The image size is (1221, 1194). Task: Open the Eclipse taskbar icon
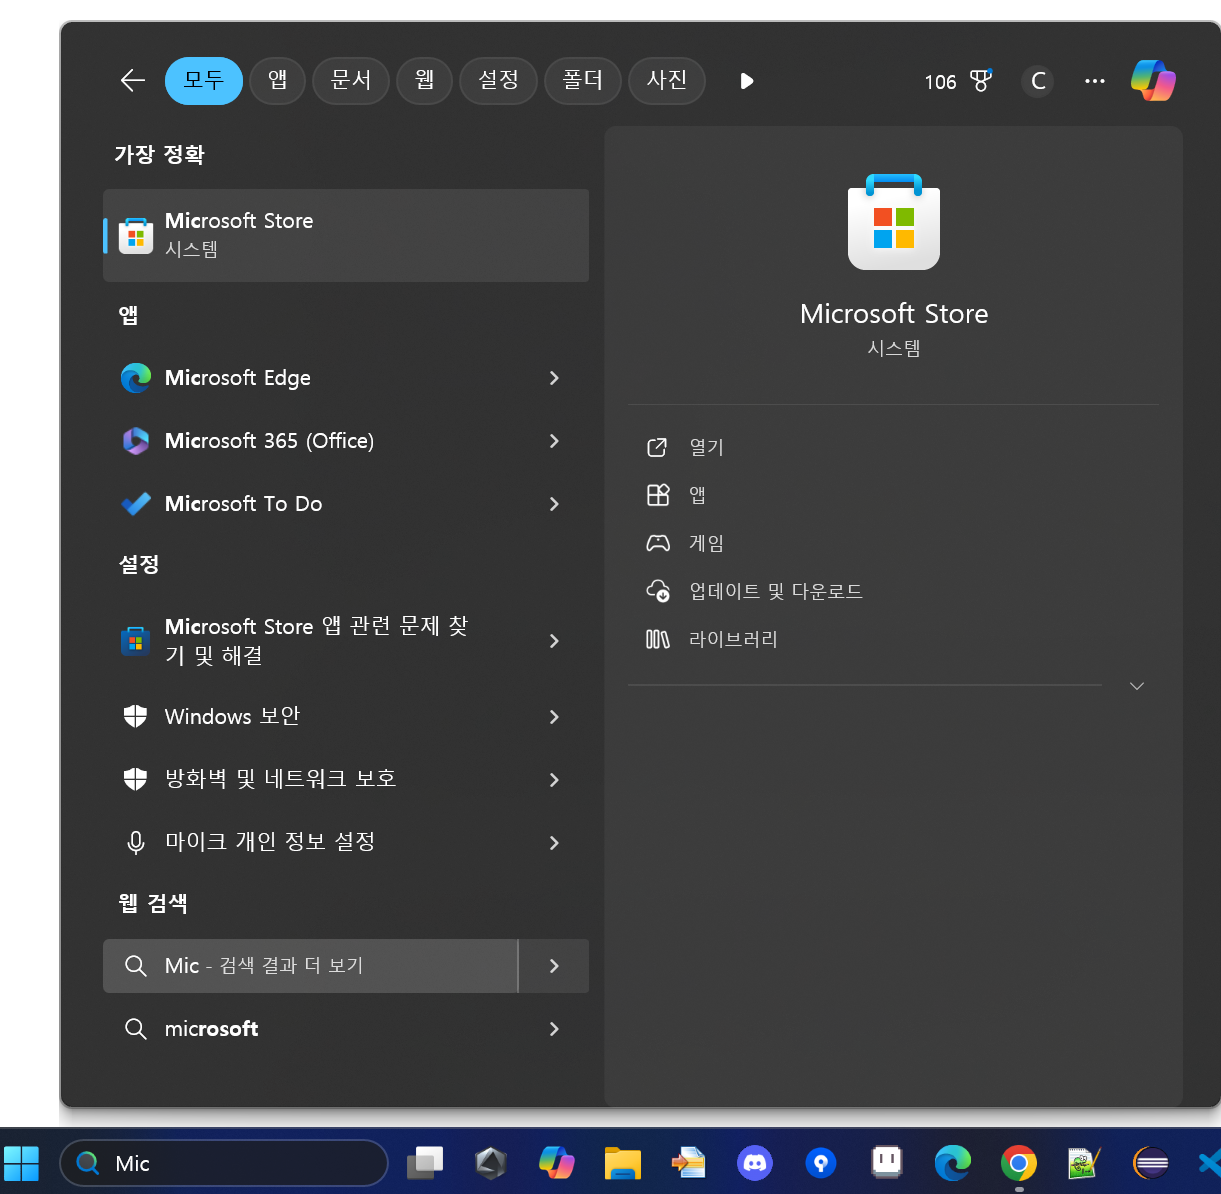point(1151,1163)
